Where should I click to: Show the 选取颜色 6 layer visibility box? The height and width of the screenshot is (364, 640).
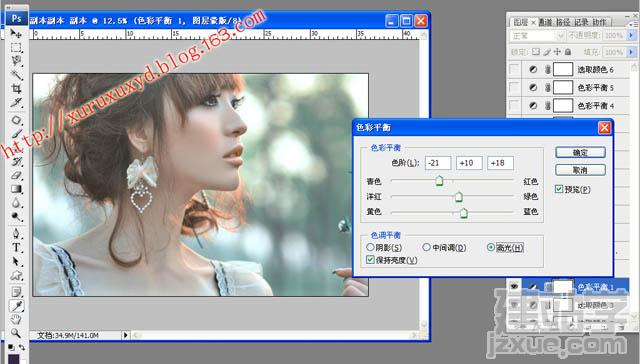point(514,69)
